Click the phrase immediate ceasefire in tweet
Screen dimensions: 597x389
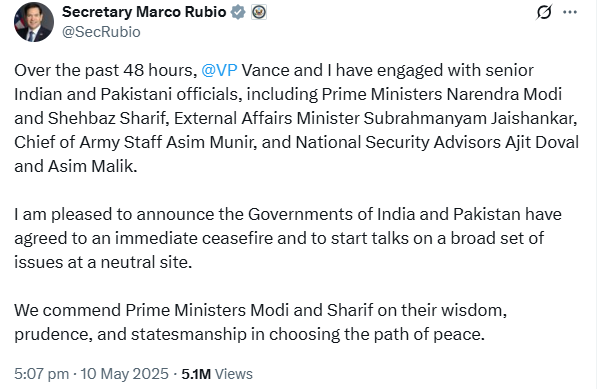[194, 238]
